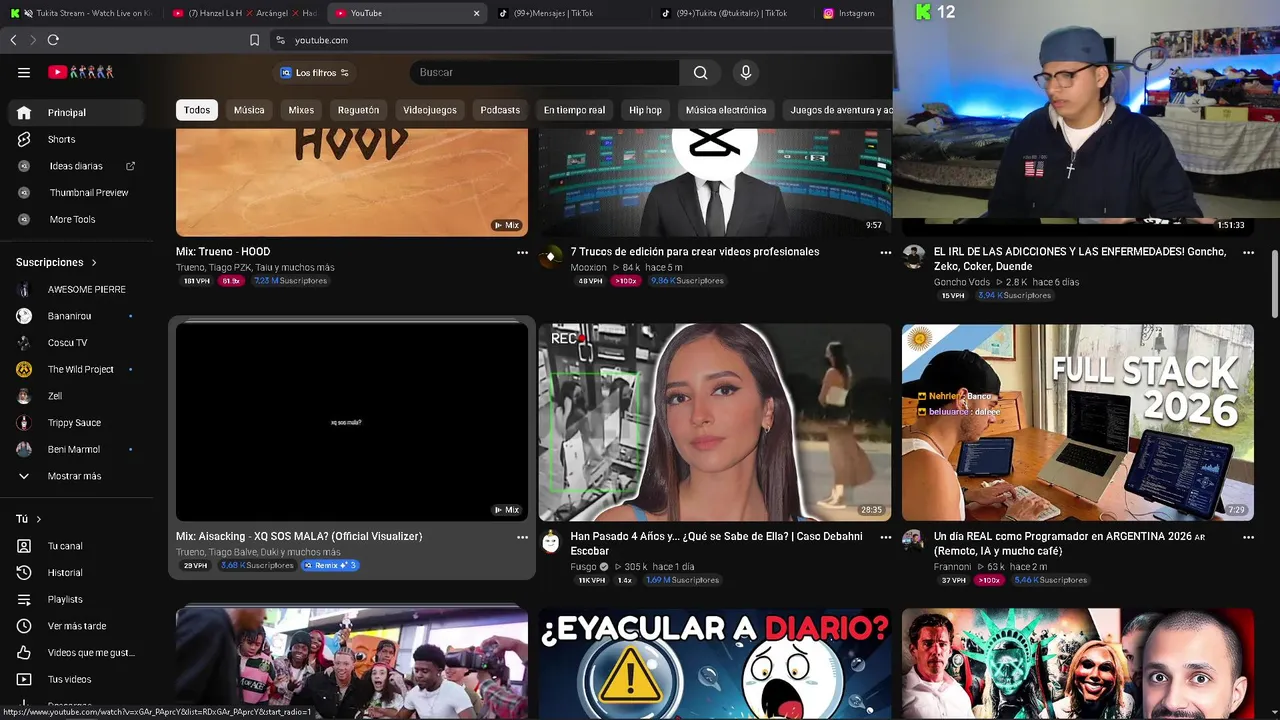Select the Videojuegos filter chip
The height and width of the screenshot is (720, 1280).
(430, 110)
